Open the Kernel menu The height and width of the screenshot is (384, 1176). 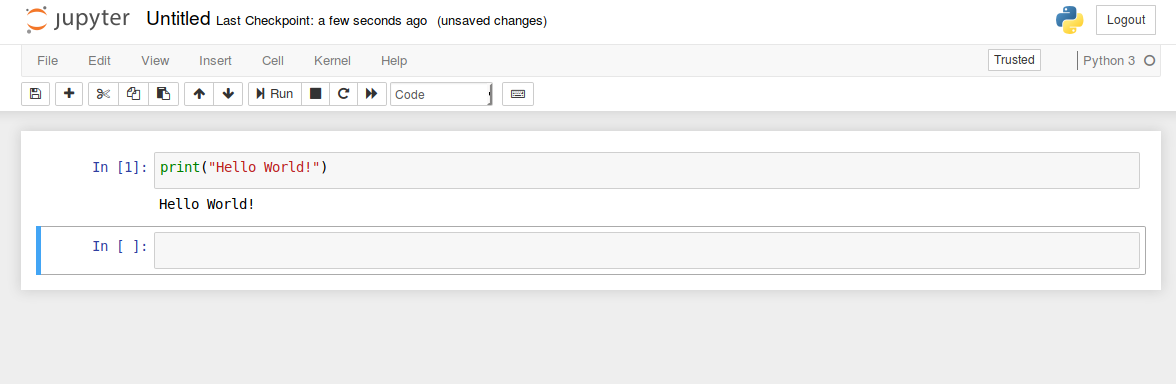tap(332, 61)
